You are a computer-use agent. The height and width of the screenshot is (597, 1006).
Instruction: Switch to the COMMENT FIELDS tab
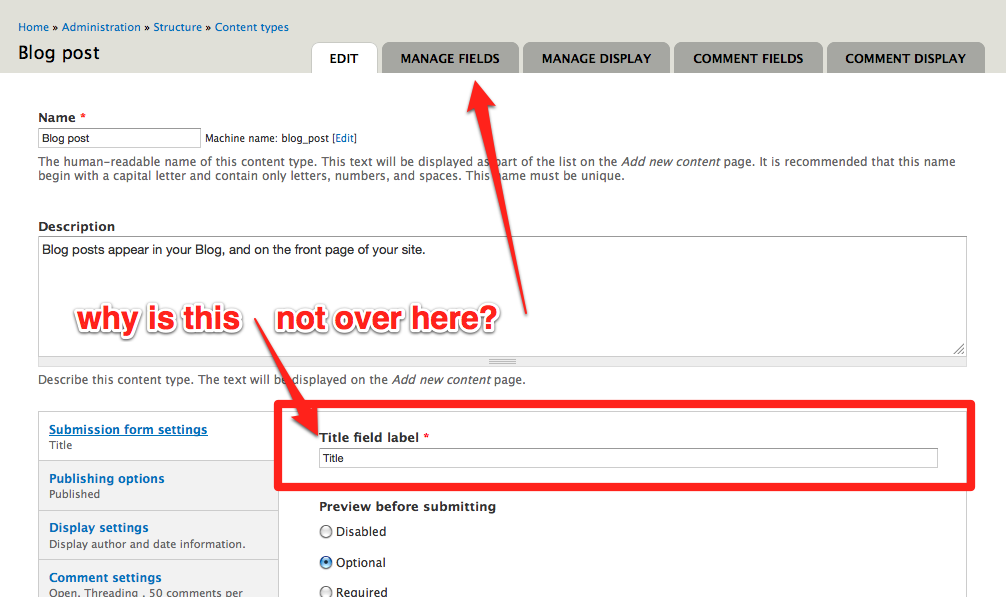tap(747, 58)
